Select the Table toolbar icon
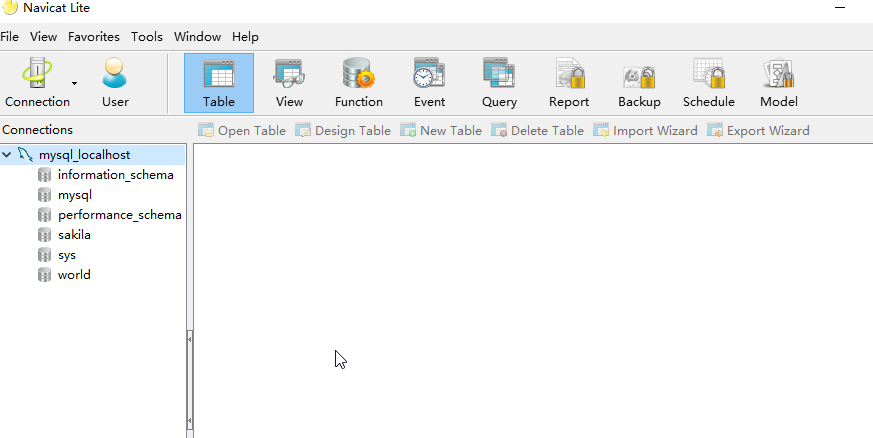 tap(219, 82)
